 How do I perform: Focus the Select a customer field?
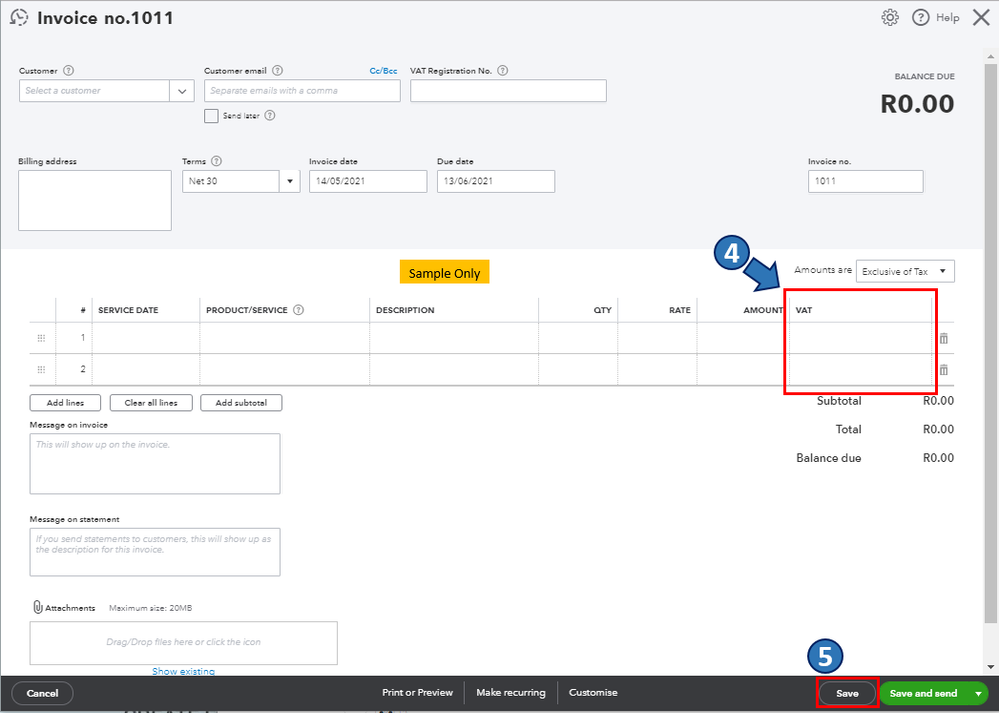coord(94,91)
